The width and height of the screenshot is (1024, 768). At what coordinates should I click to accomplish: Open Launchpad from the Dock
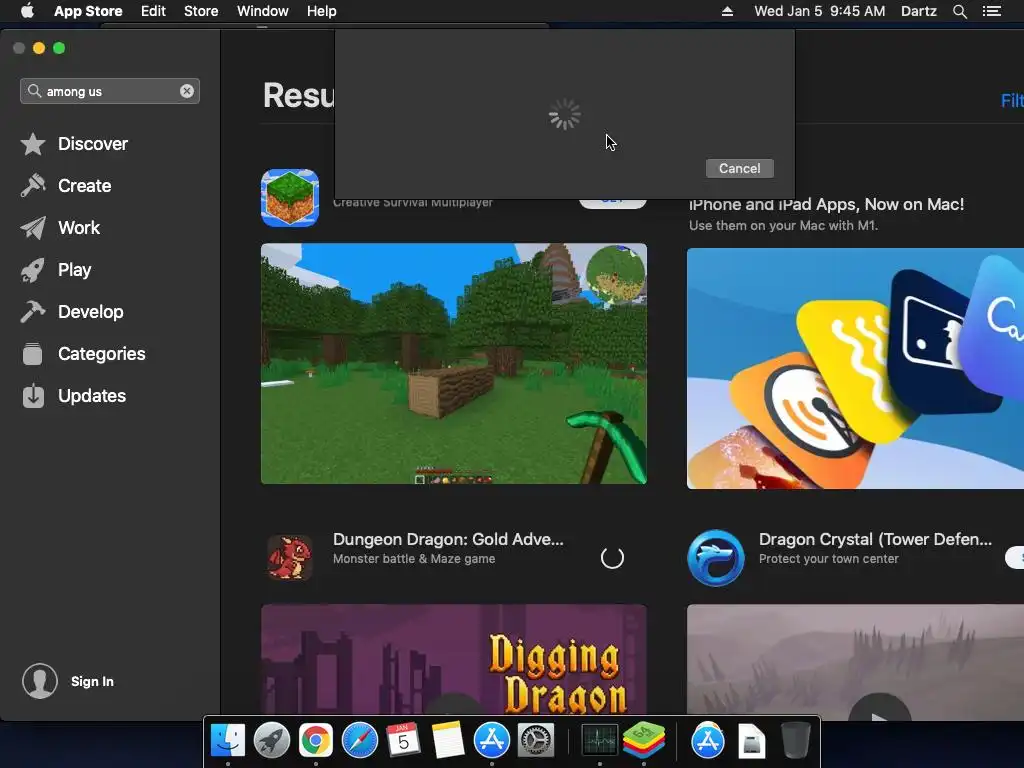tap(272, 741)
